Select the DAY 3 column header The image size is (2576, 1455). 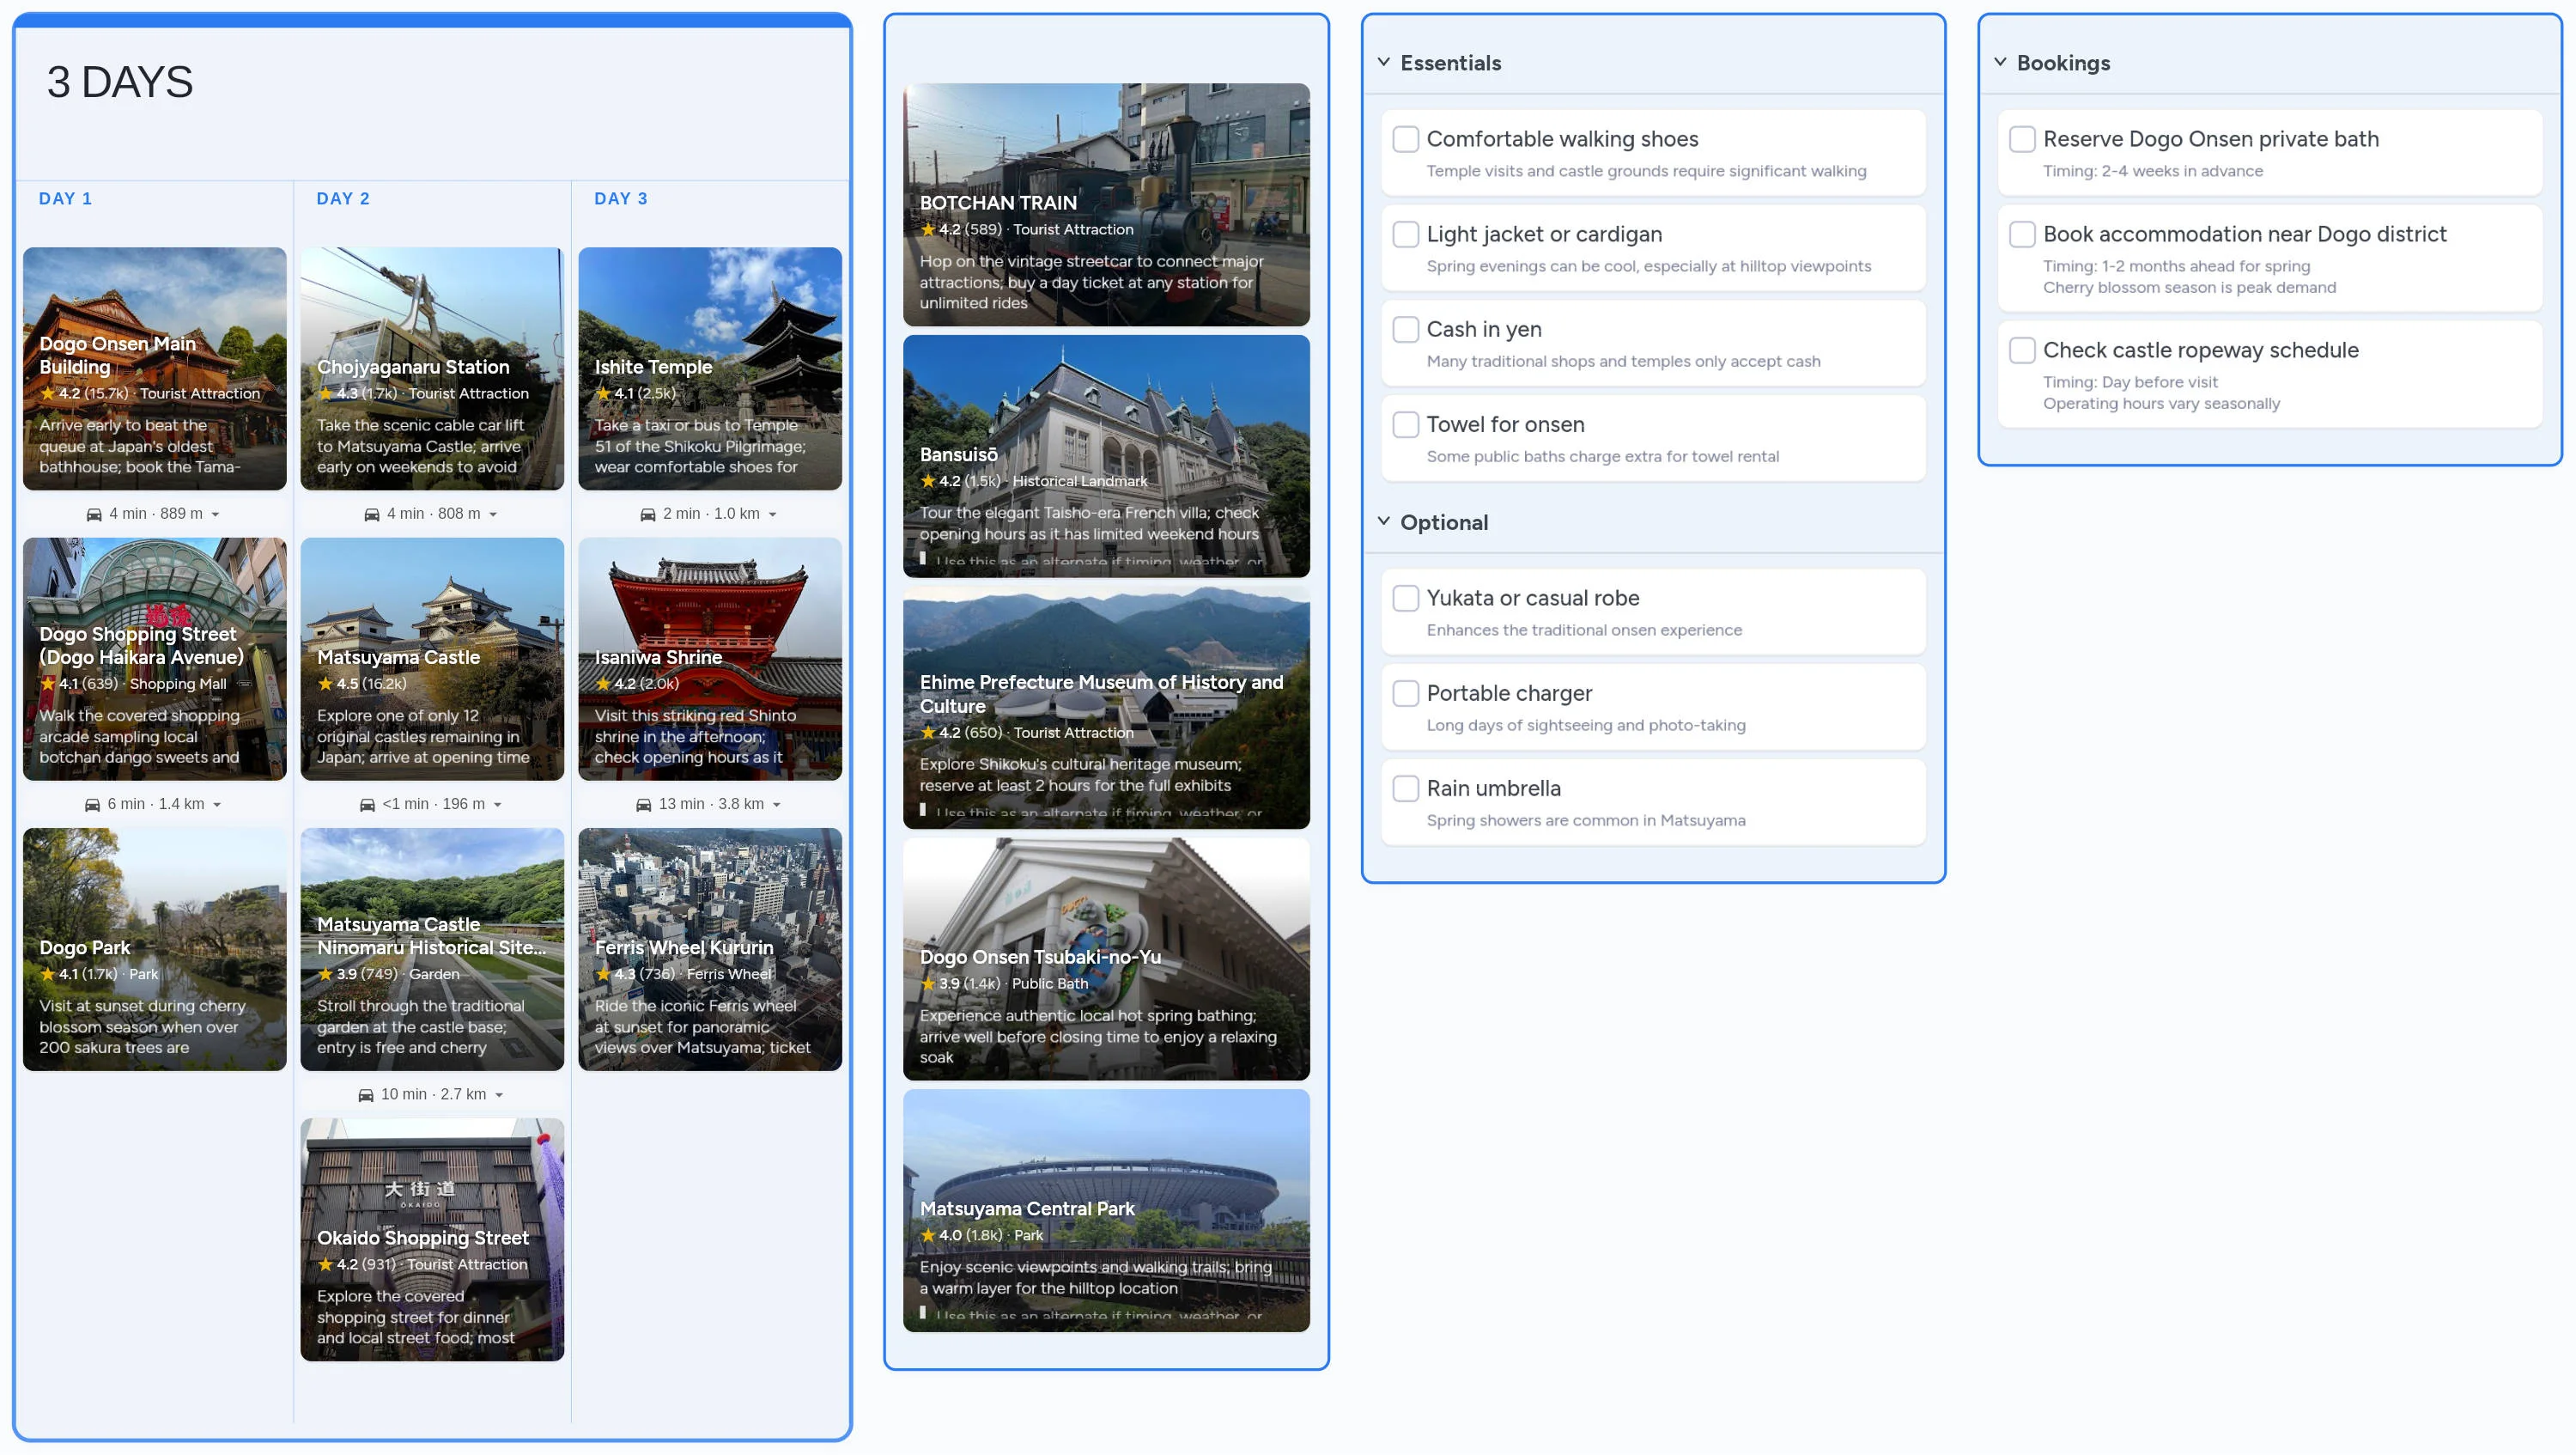pyautogui.click(x=619, y=198)
